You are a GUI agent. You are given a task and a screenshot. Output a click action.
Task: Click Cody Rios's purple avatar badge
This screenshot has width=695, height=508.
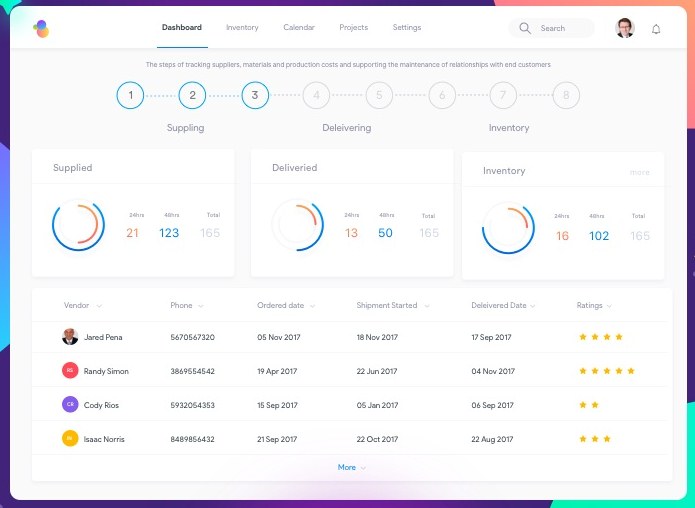coord(70,405)
